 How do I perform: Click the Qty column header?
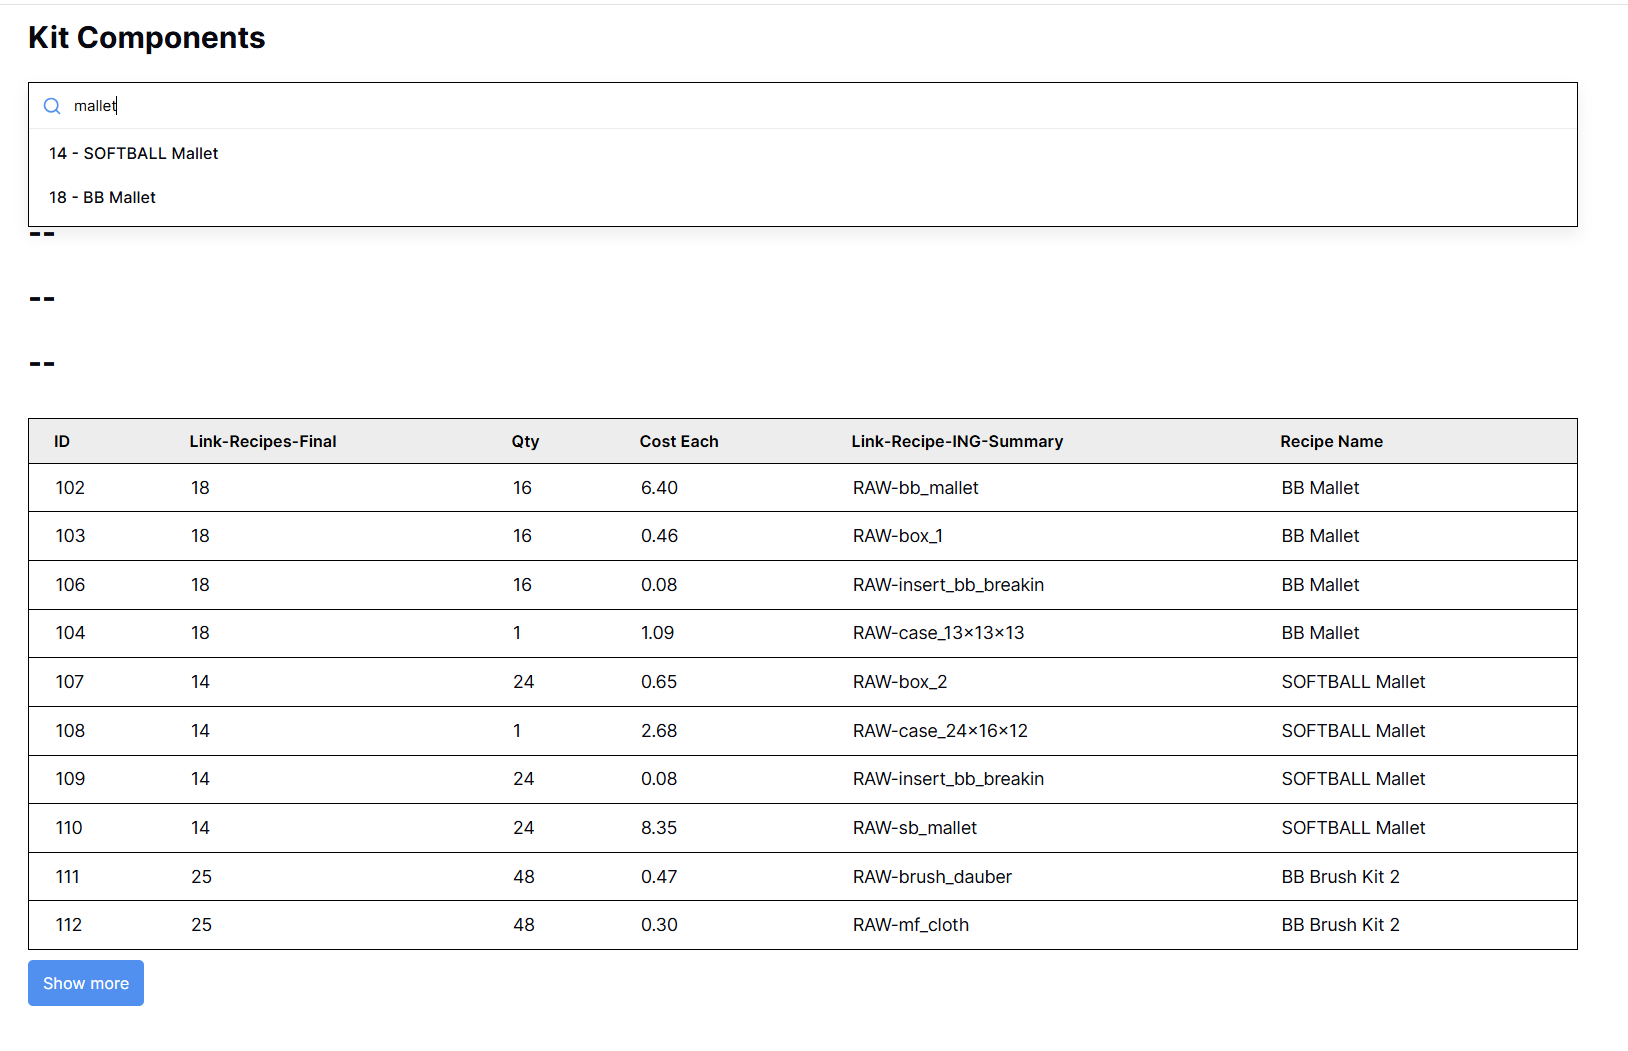525,441
